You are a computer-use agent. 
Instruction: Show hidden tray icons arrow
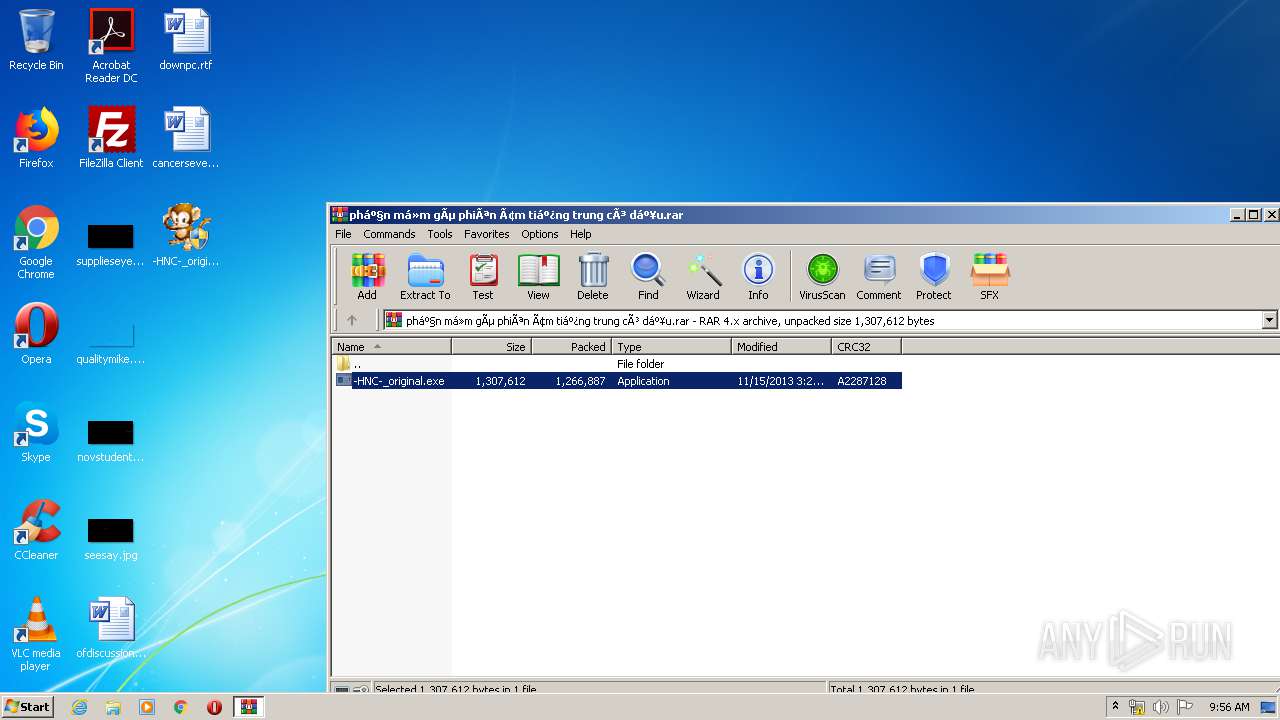tap(1115, 707)
